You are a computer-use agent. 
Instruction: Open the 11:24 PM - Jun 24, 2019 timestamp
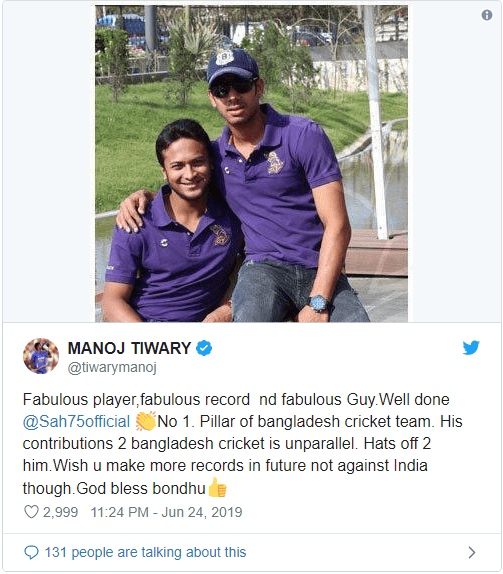[x=166, y=512]
